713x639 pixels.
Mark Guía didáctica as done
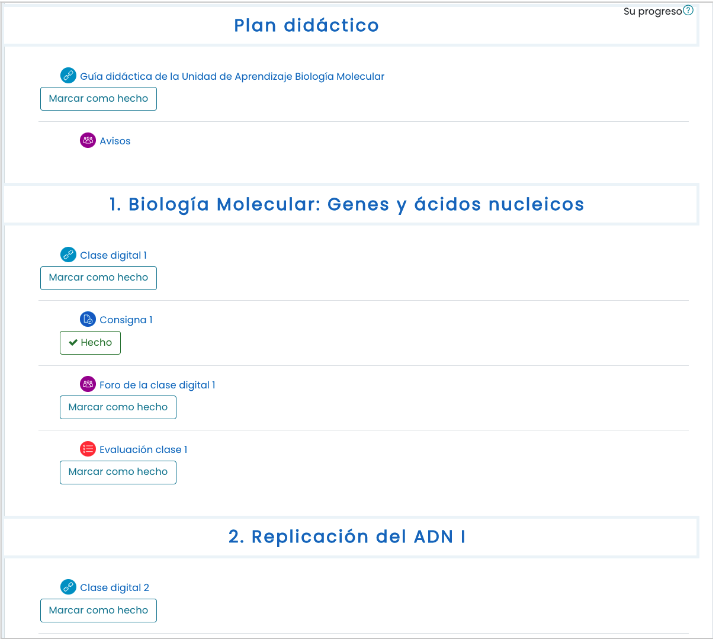[x=98, y=99]
